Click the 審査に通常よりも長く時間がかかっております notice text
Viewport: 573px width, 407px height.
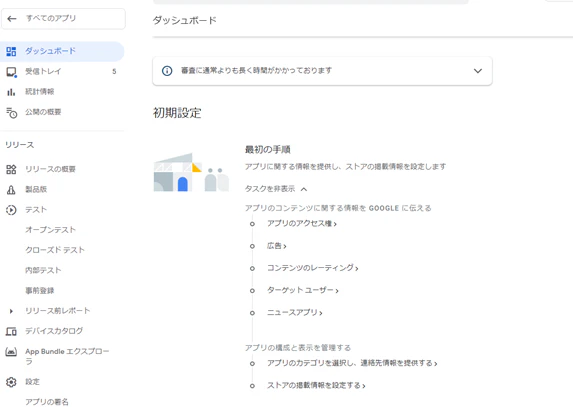point(256,71)
